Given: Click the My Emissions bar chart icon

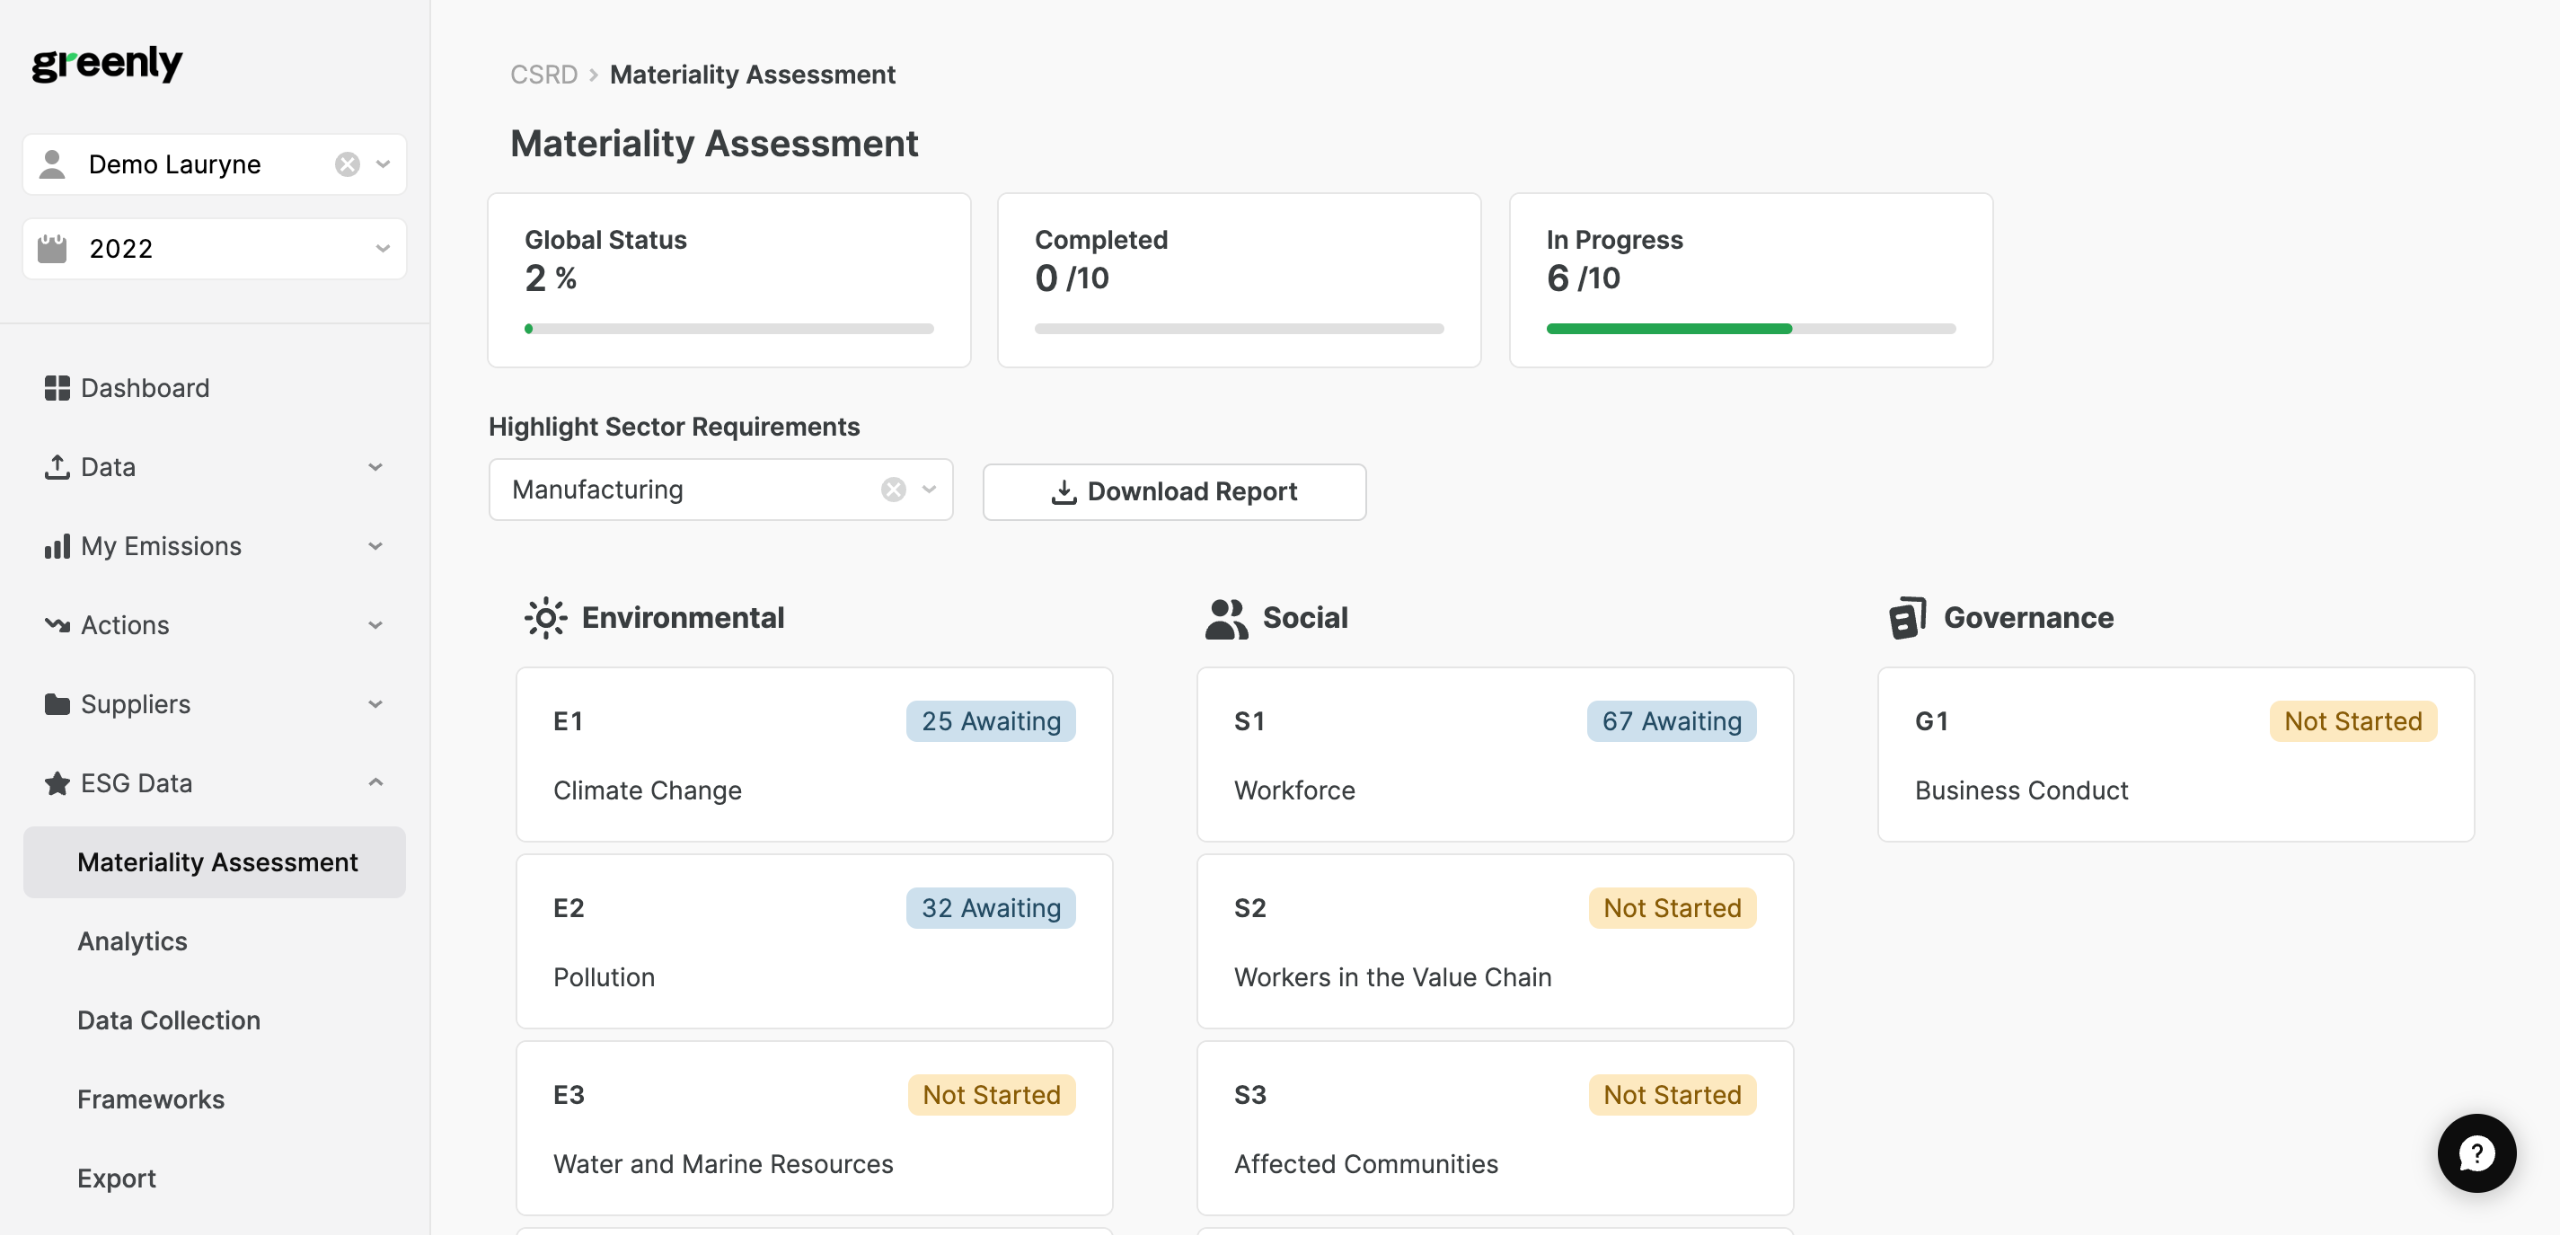Looking at the screenshot, I should tap(57, 546).
